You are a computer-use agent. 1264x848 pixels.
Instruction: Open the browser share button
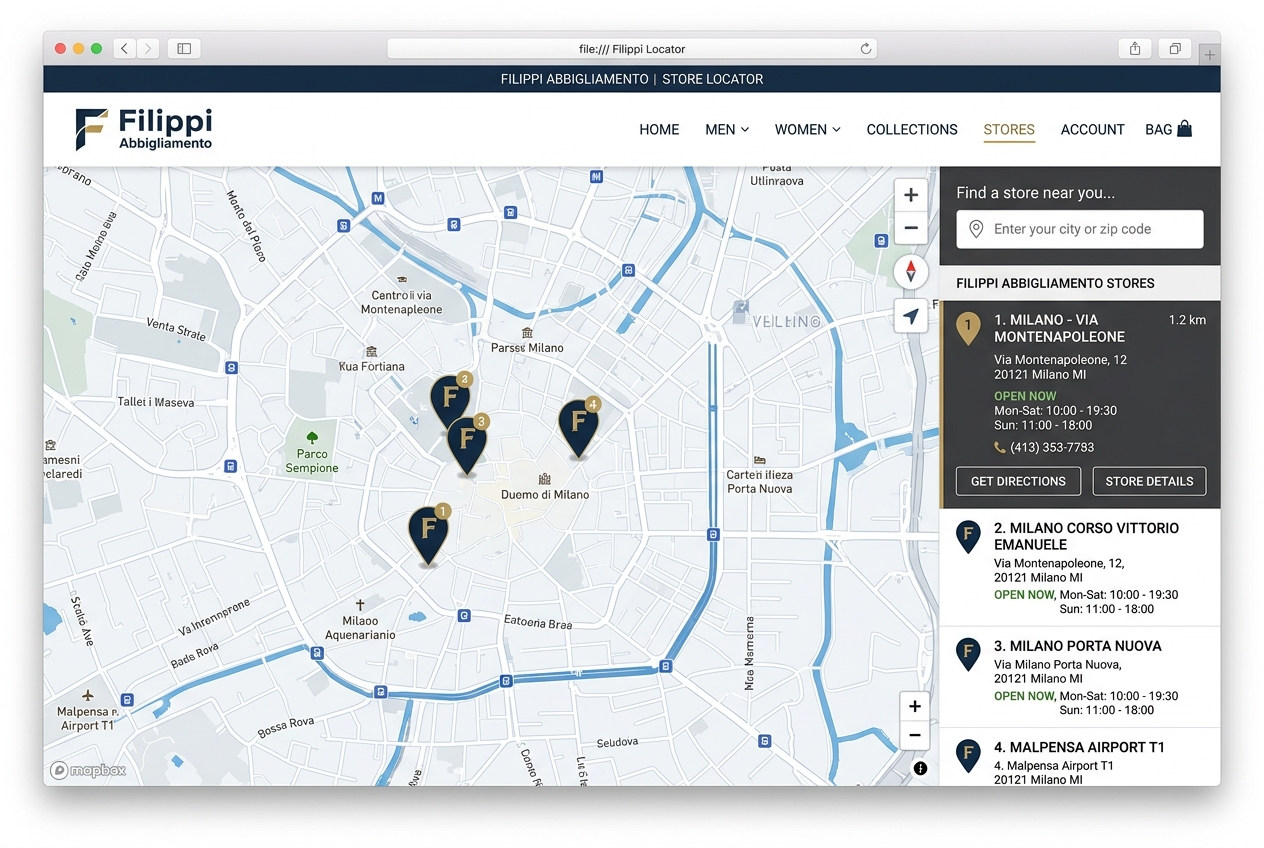tap(1135, 48)
